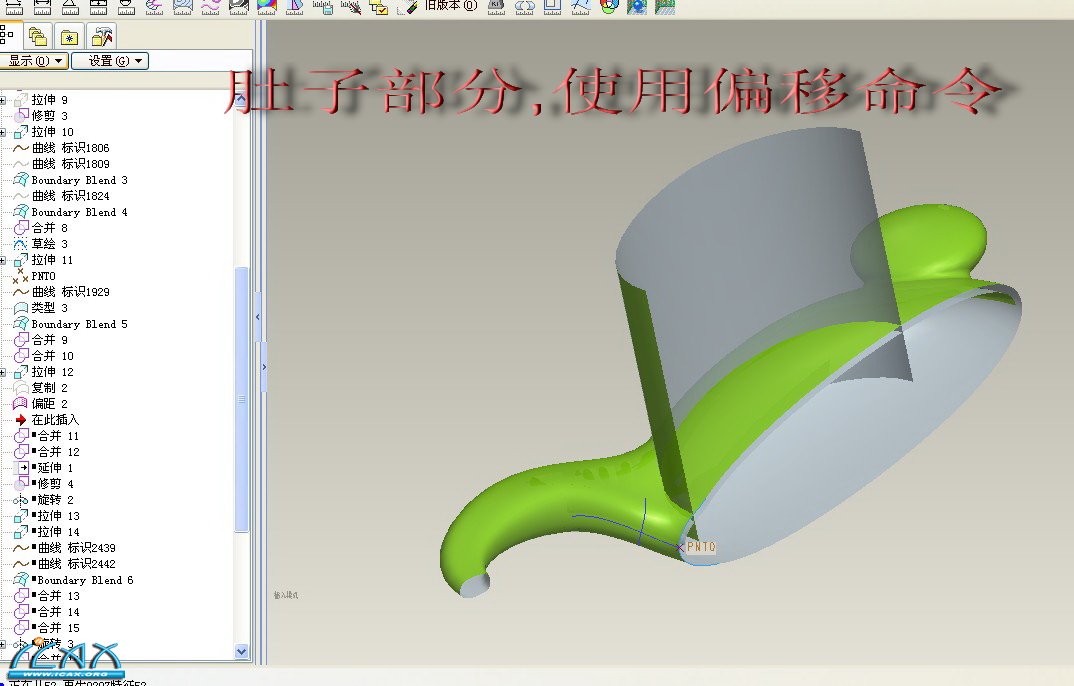Screen dimensions: 1074x686
Task: Expand the 拉伸 11 feature node
Action: click(x=3, y=260)
